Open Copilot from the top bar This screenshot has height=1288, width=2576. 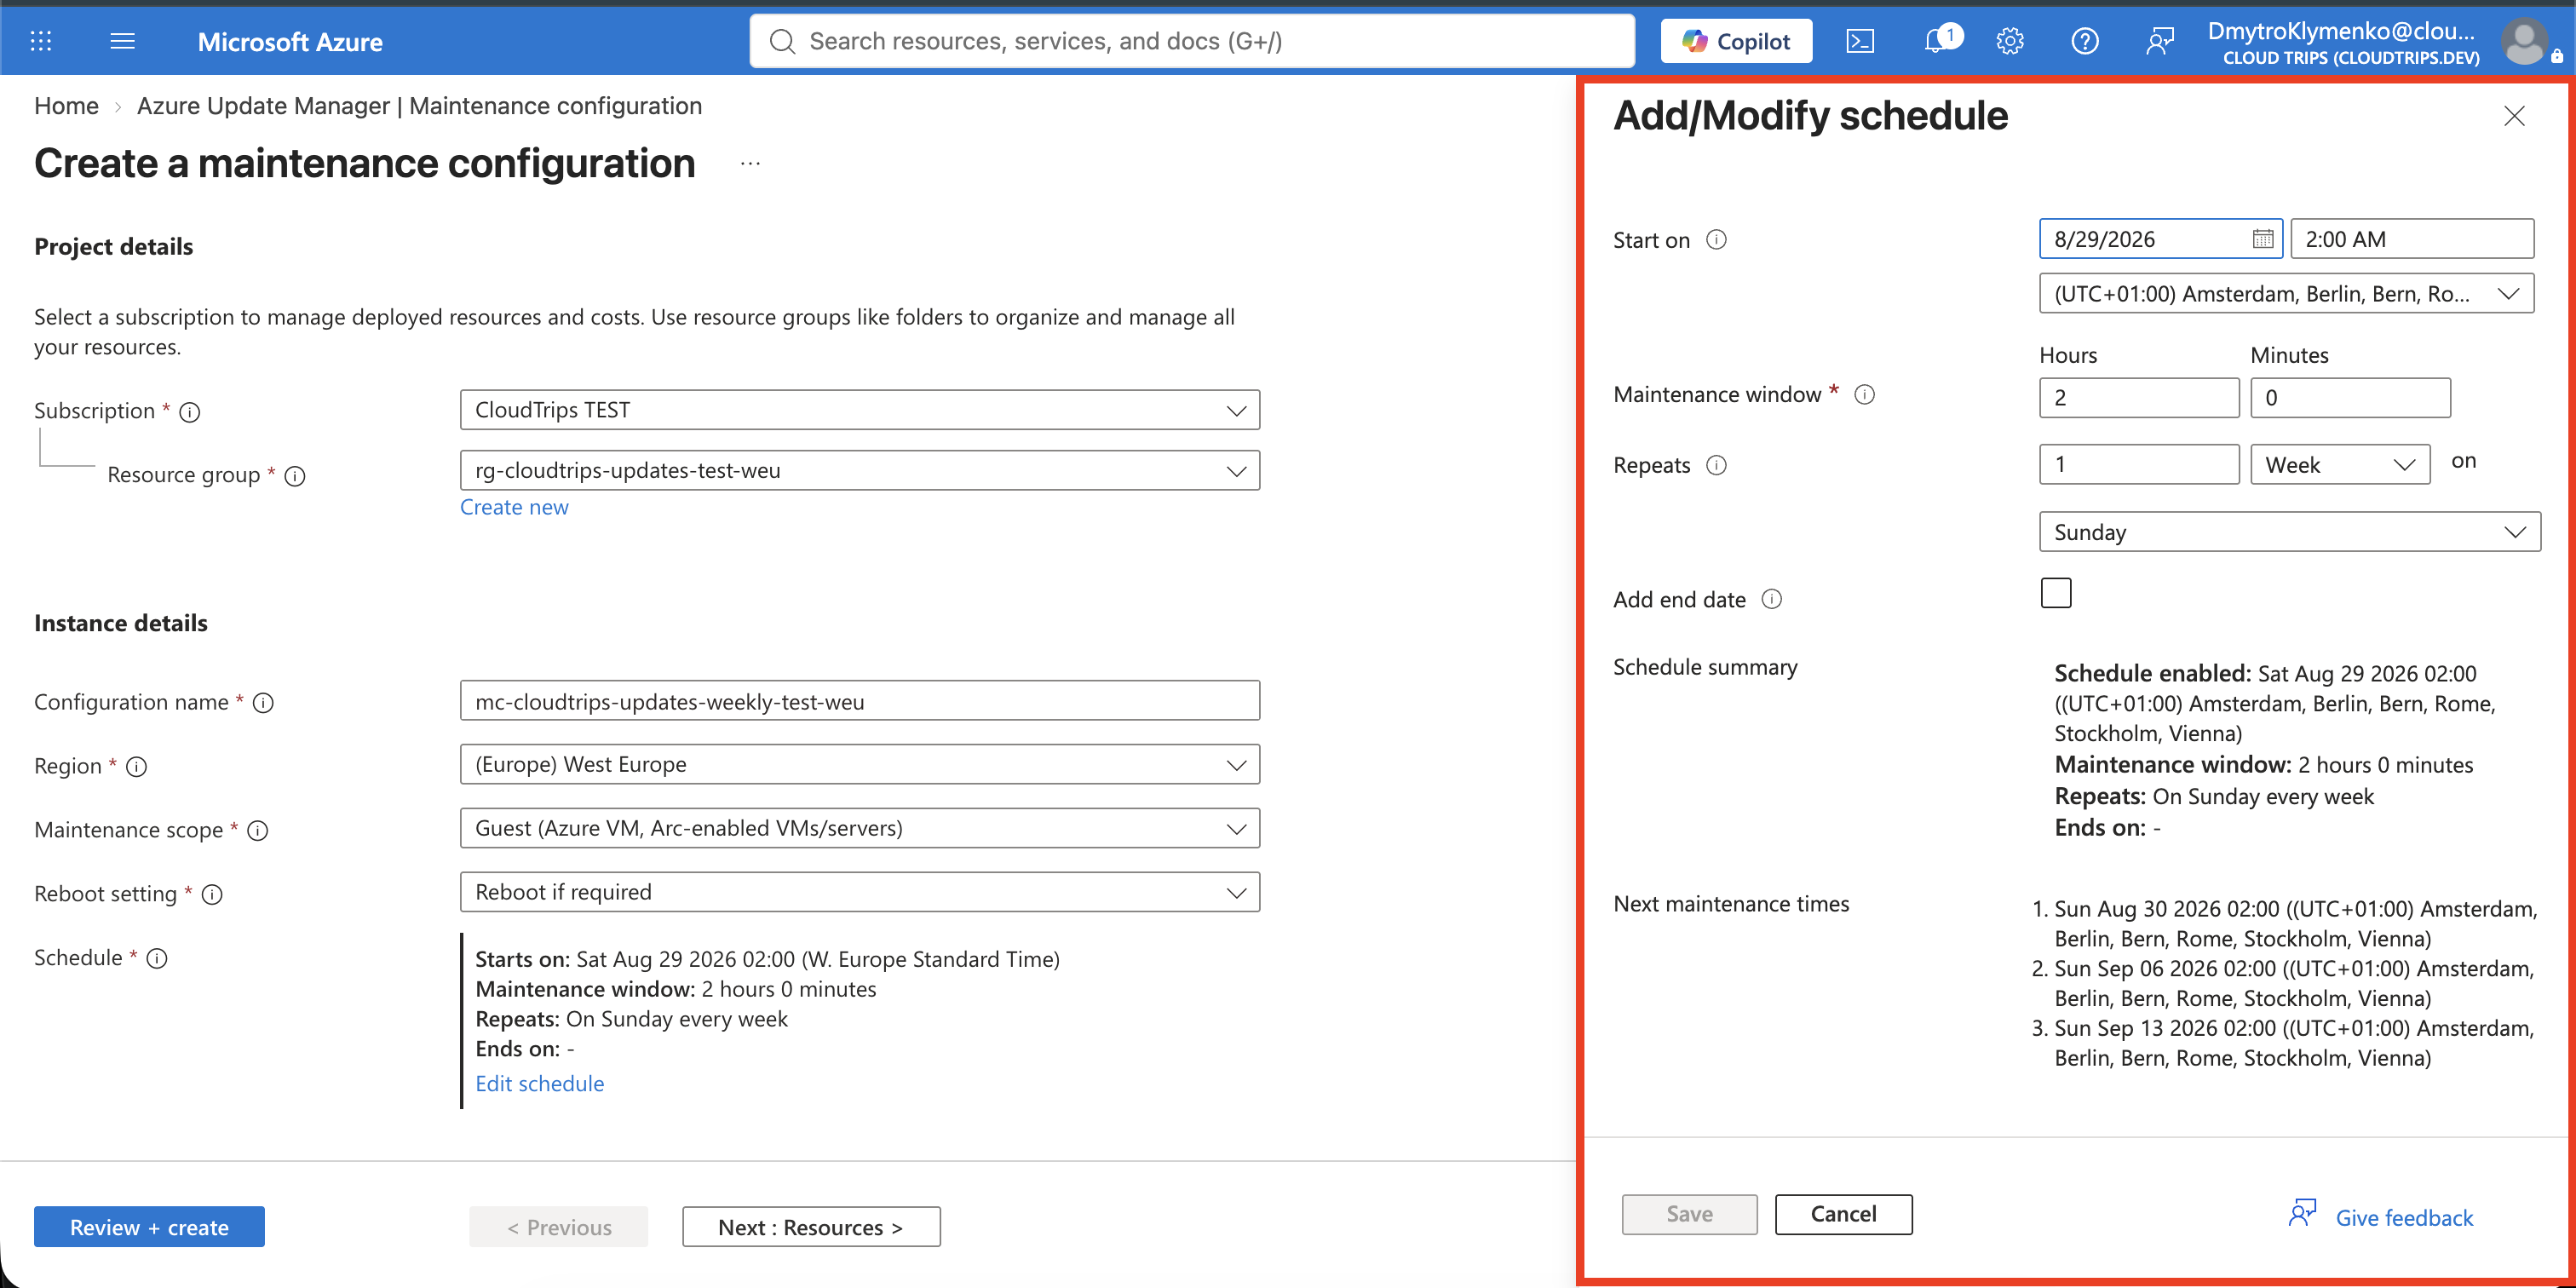coord(1736,41)
